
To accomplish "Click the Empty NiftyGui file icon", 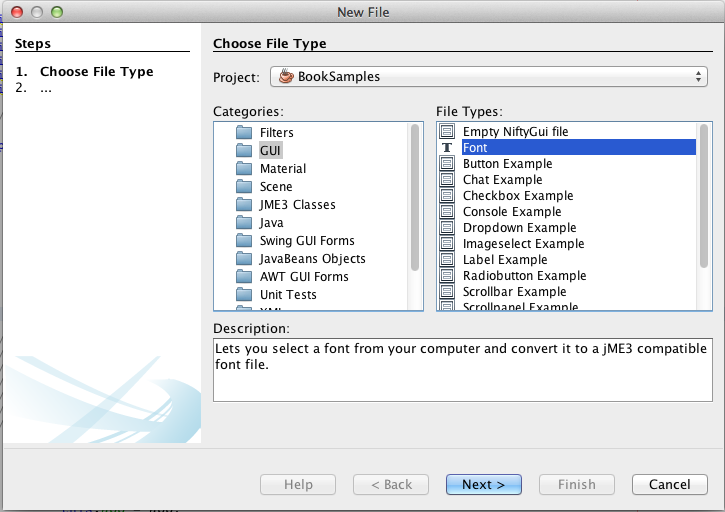I will point(447,132).
